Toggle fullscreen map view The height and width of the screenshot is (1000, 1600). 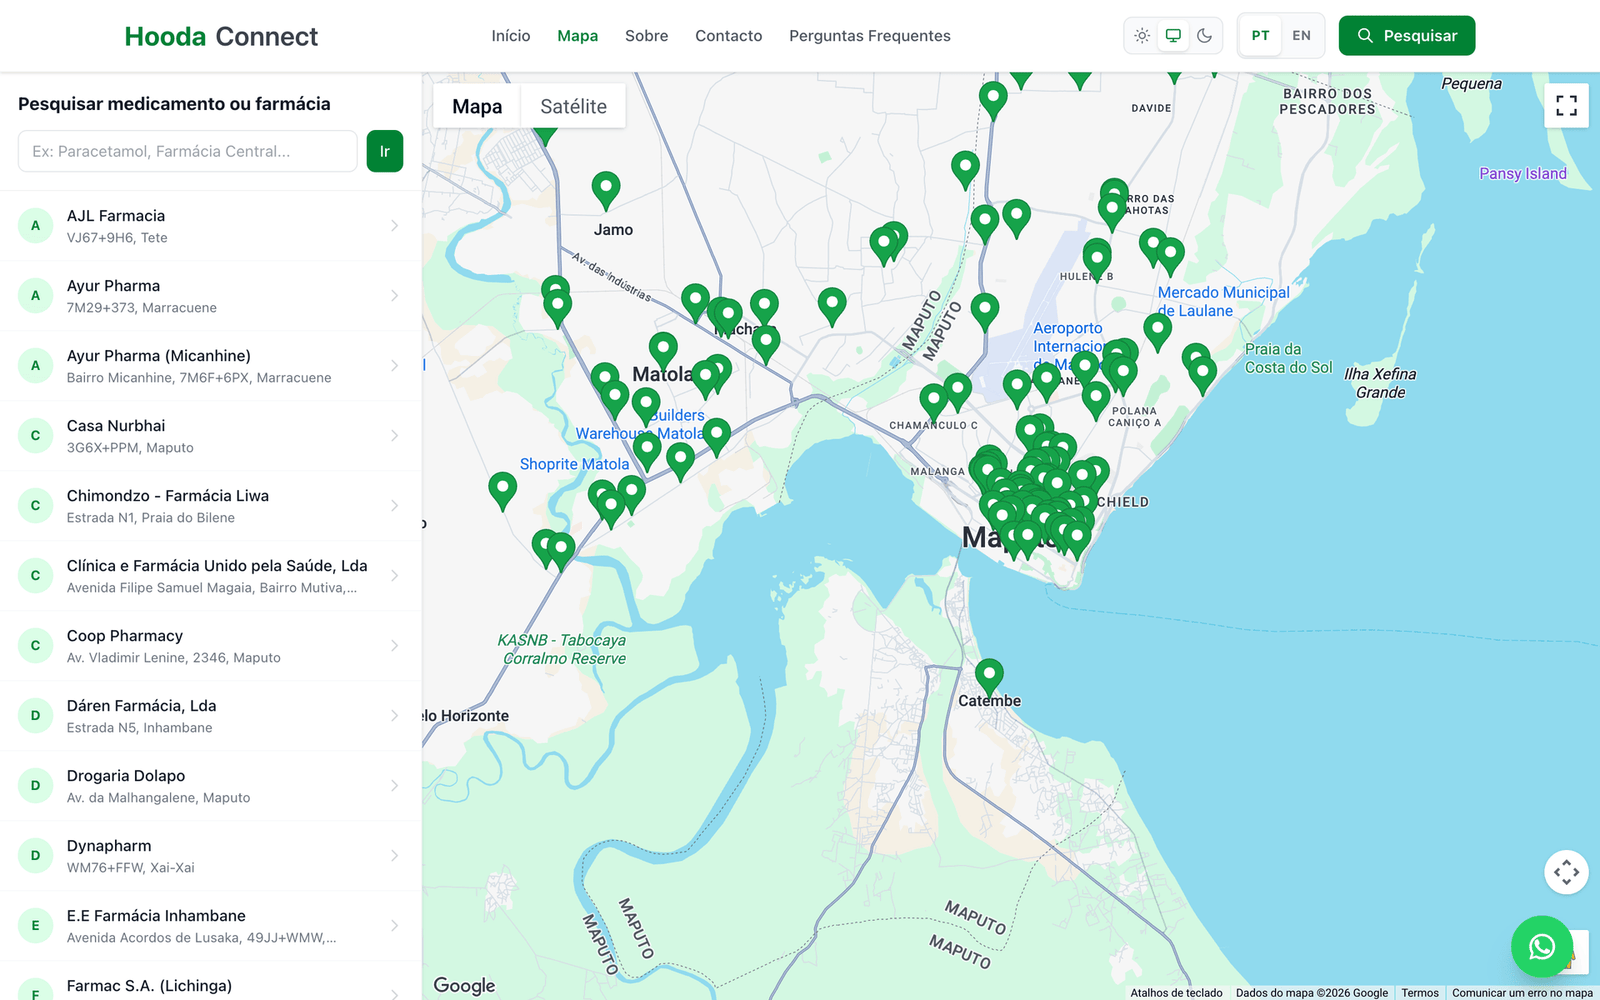(1566, 105)
